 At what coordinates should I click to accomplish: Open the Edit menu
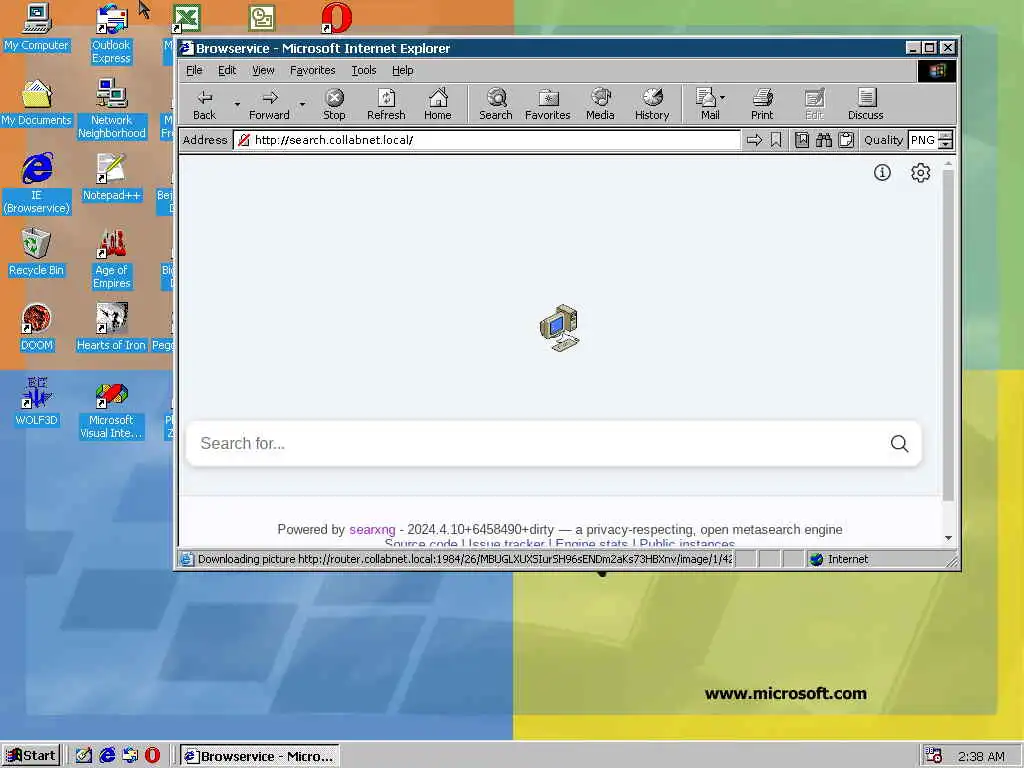point(227,70)
